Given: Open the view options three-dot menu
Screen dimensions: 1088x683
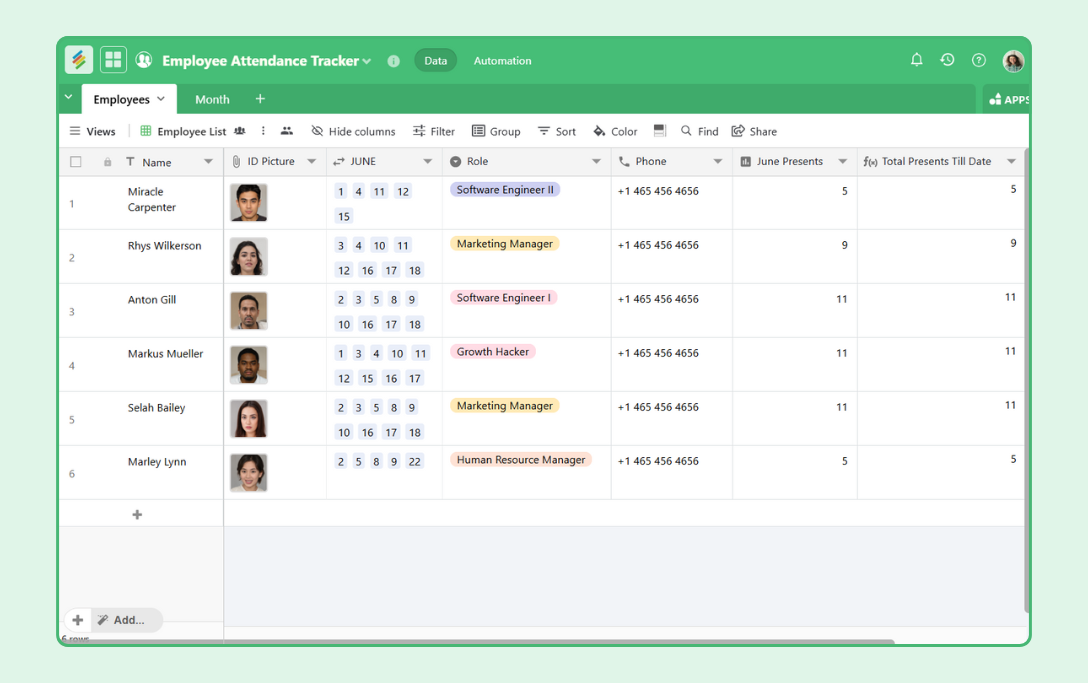Looking at the screenshot, I should click(263, 130).
